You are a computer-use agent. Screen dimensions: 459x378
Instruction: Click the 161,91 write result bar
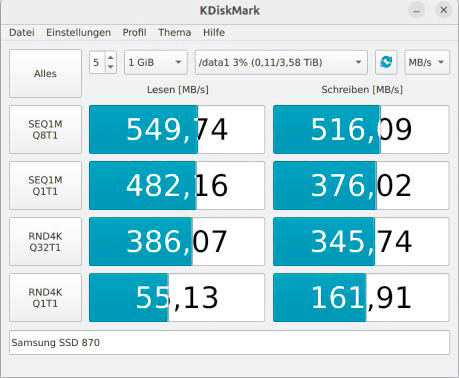click(361, 298)
